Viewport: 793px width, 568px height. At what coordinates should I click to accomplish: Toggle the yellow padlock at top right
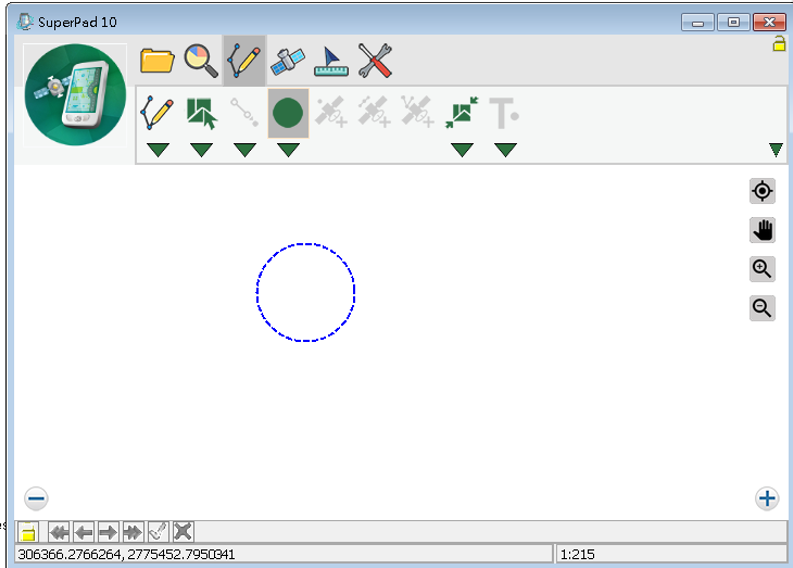(x=779, y=44)
